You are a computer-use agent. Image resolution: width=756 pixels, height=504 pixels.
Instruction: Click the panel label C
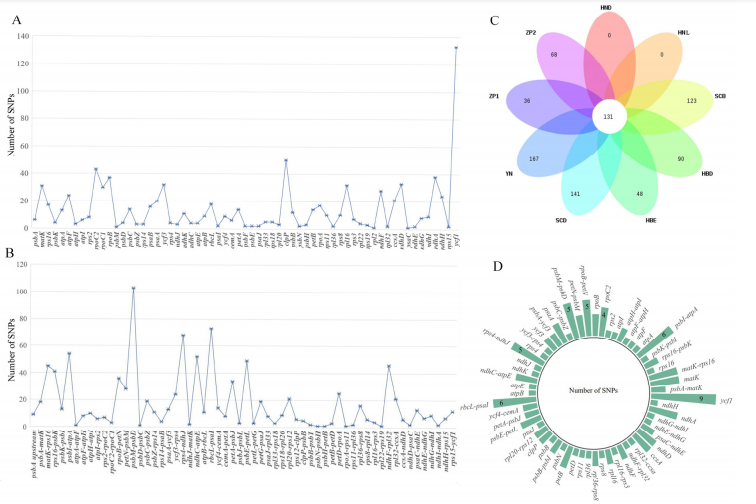click(x=494, y=21)
